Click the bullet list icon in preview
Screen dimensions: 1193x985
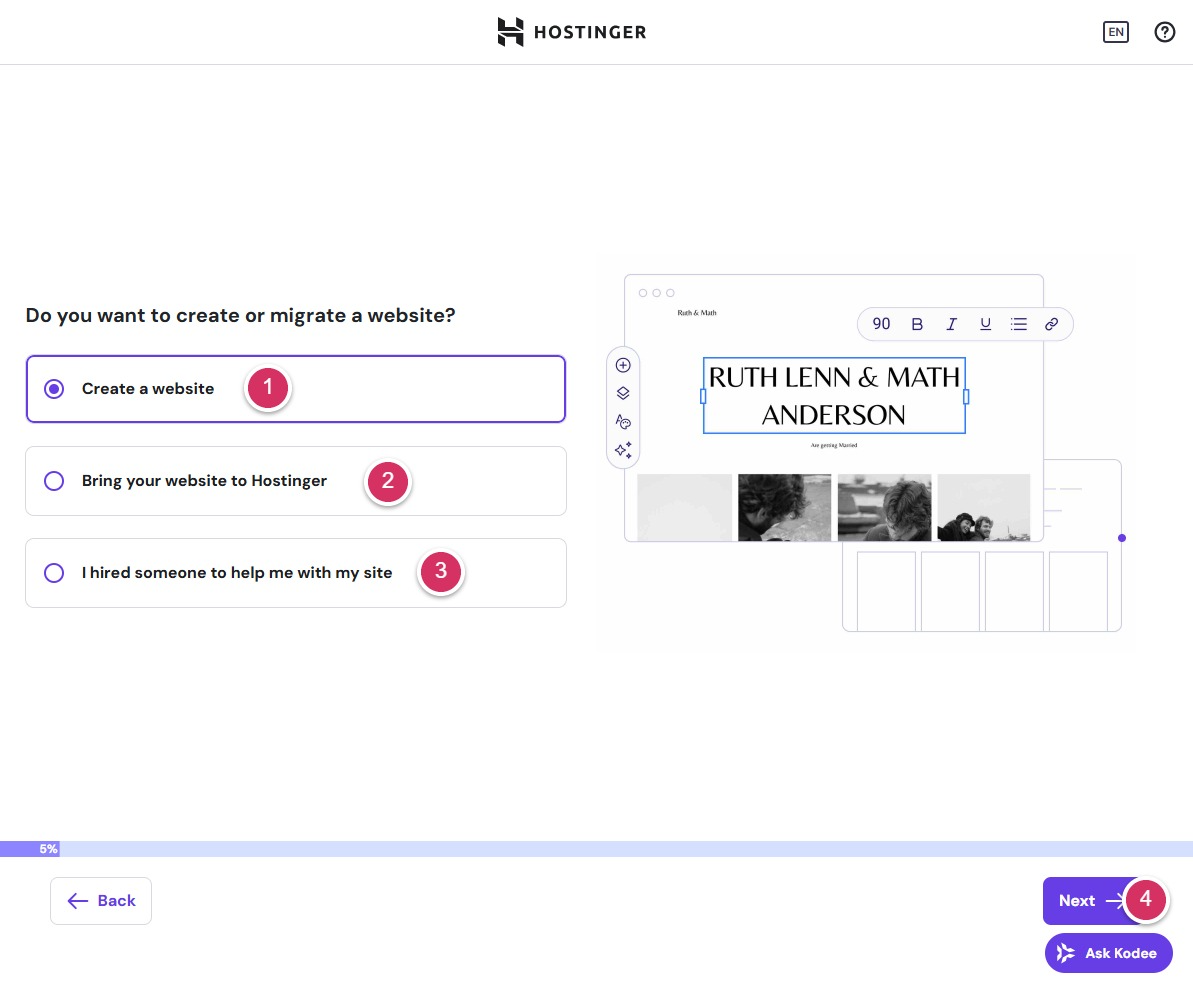click(1018, 324)
